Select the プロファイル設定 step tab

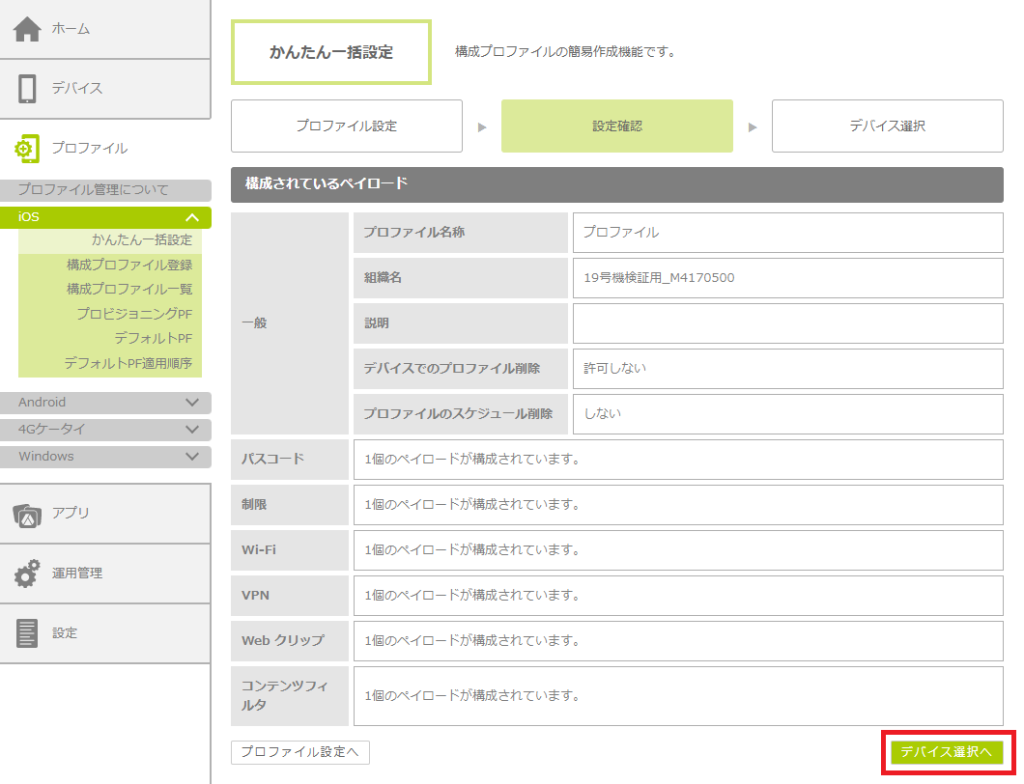coord(346,126)
